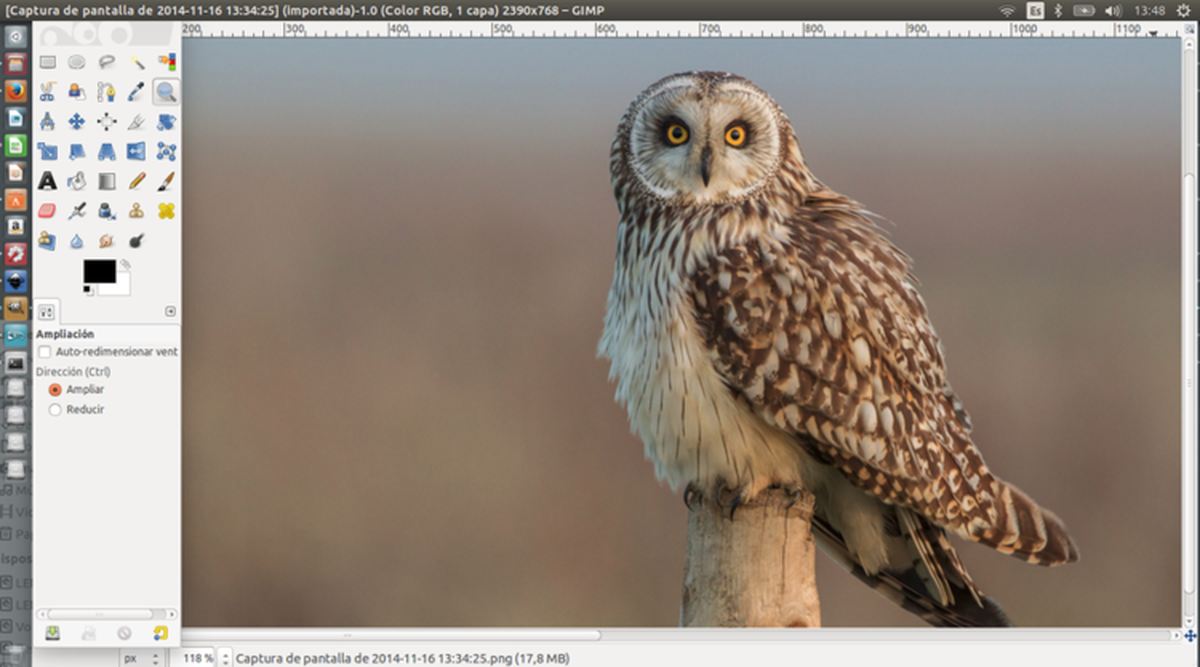Viewport: 1200px width, 667px height.
Task: Click the black foreground color swatch
Action: pyautogui.click(x=99, y=271)
